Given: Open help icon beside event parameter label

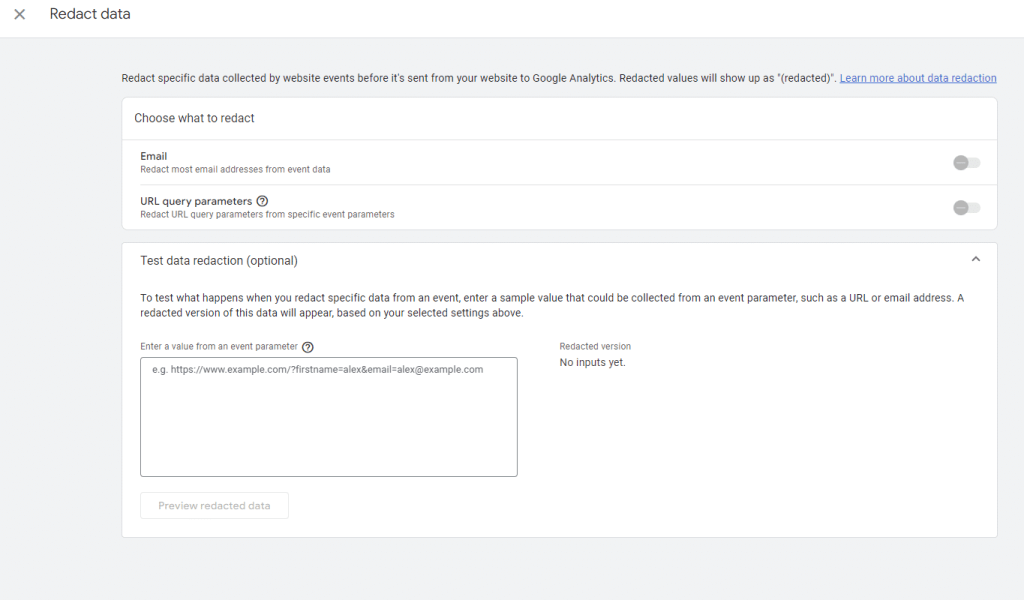Looking at the screenshot, I should coord(308,347).
